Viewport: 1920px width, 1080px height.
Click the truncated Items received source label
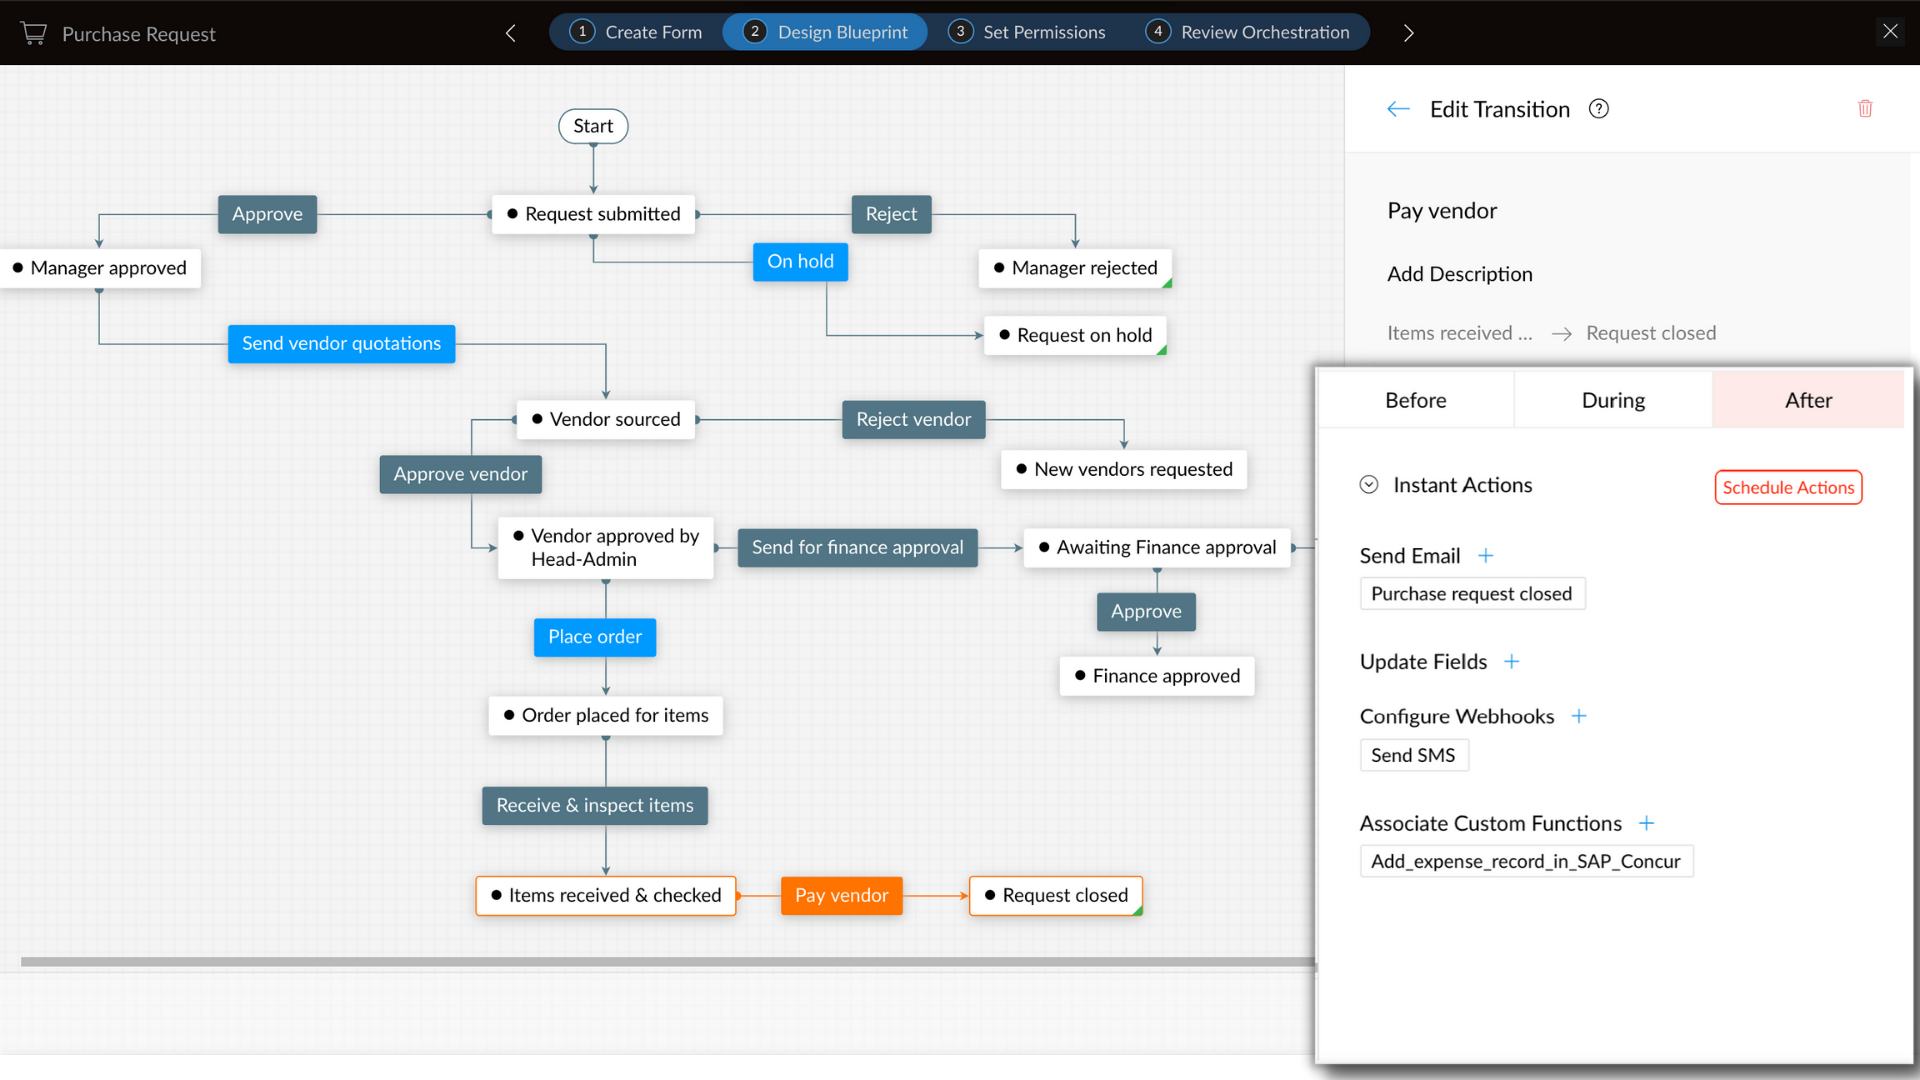click(1459, 333)
